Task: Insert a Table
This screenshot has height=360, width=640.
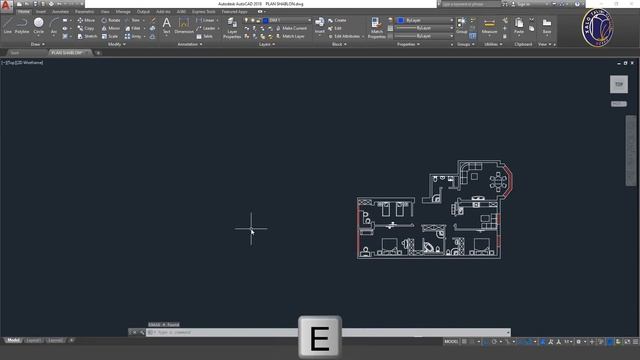Action: (205, 36)
